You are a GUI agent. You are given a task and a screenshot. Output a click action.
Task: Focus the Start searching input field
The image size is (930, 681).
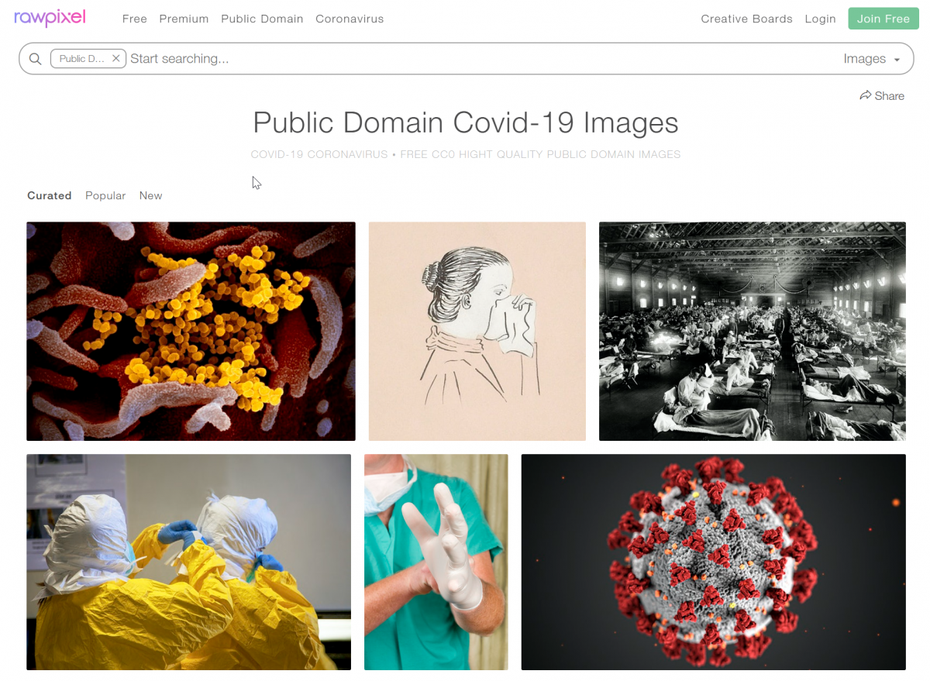(480, 59)
